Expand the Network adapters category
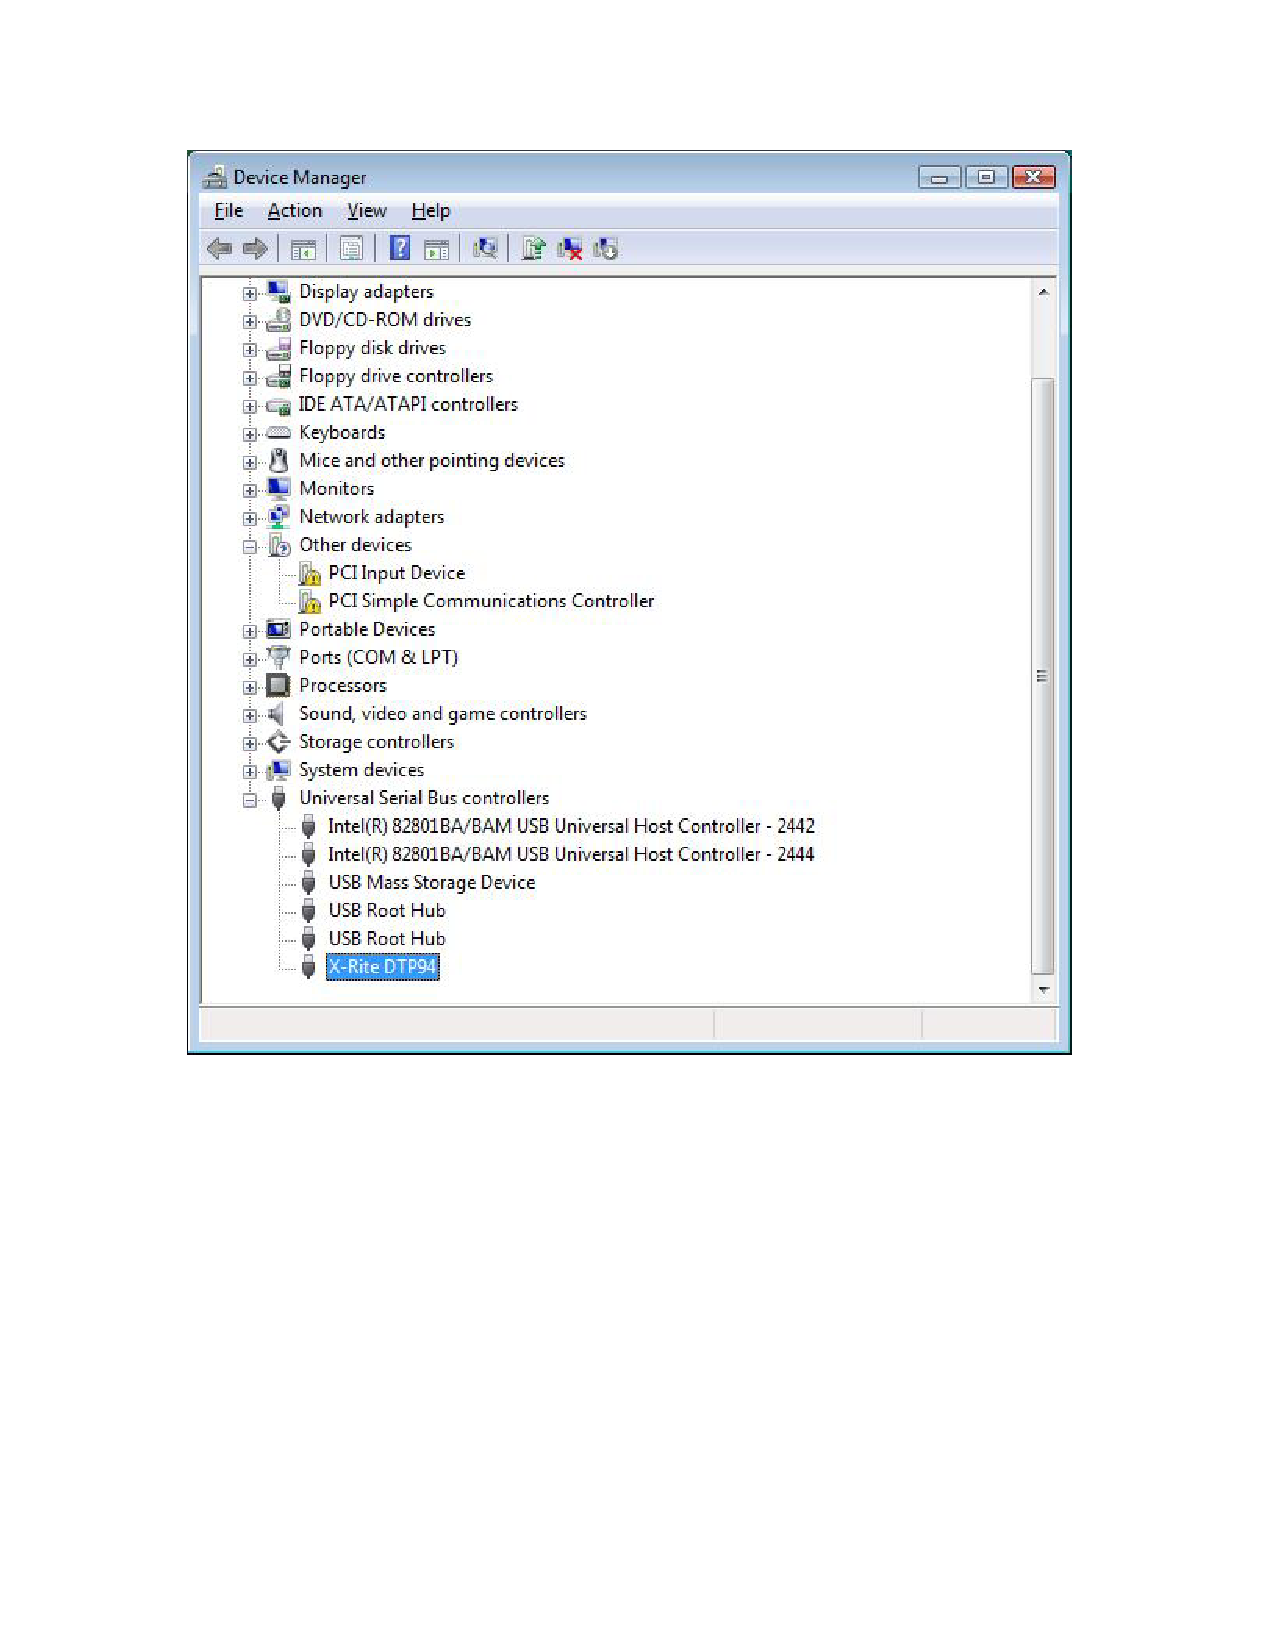 250,518
